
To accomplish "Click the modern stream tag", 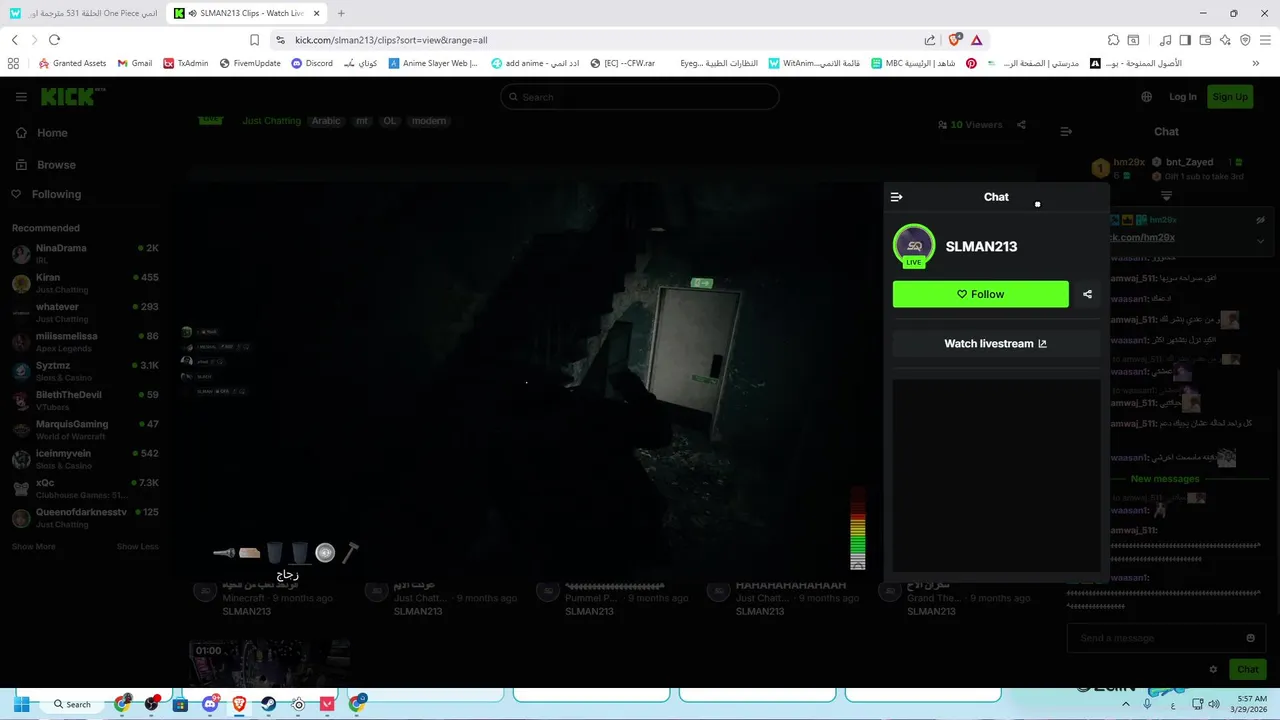I will pos(429,121).
